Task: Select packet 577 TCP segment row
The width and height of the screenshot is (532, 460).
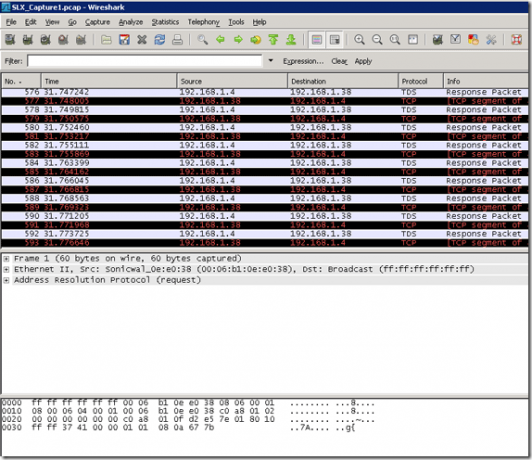Action: pos(265,101)
